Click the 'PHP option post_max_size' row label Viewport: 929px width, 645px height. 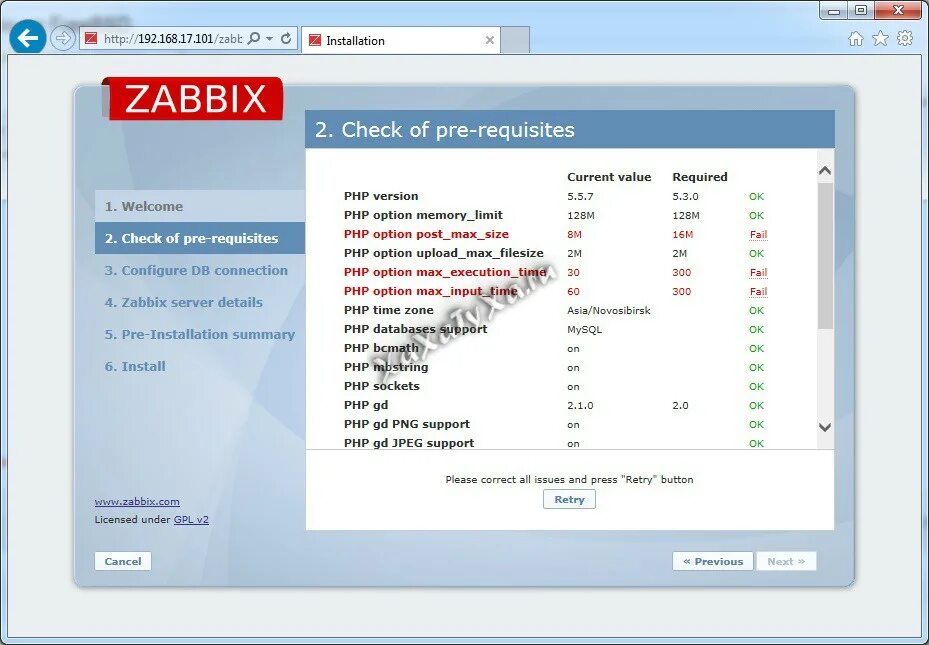(426, 234)
